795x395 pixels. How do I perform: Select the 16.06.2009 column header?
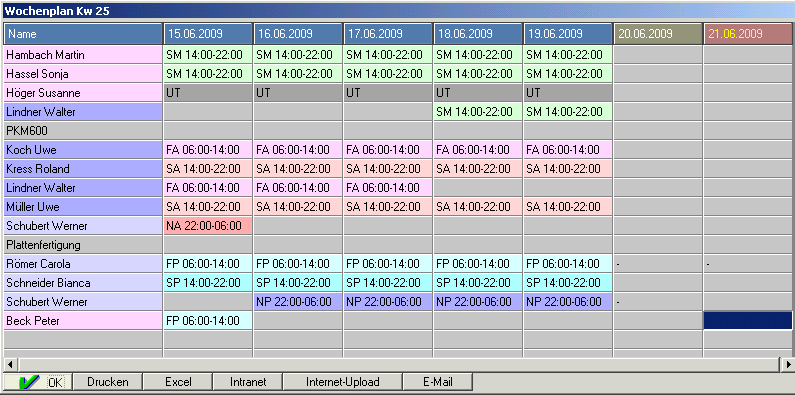coord(298,34)
